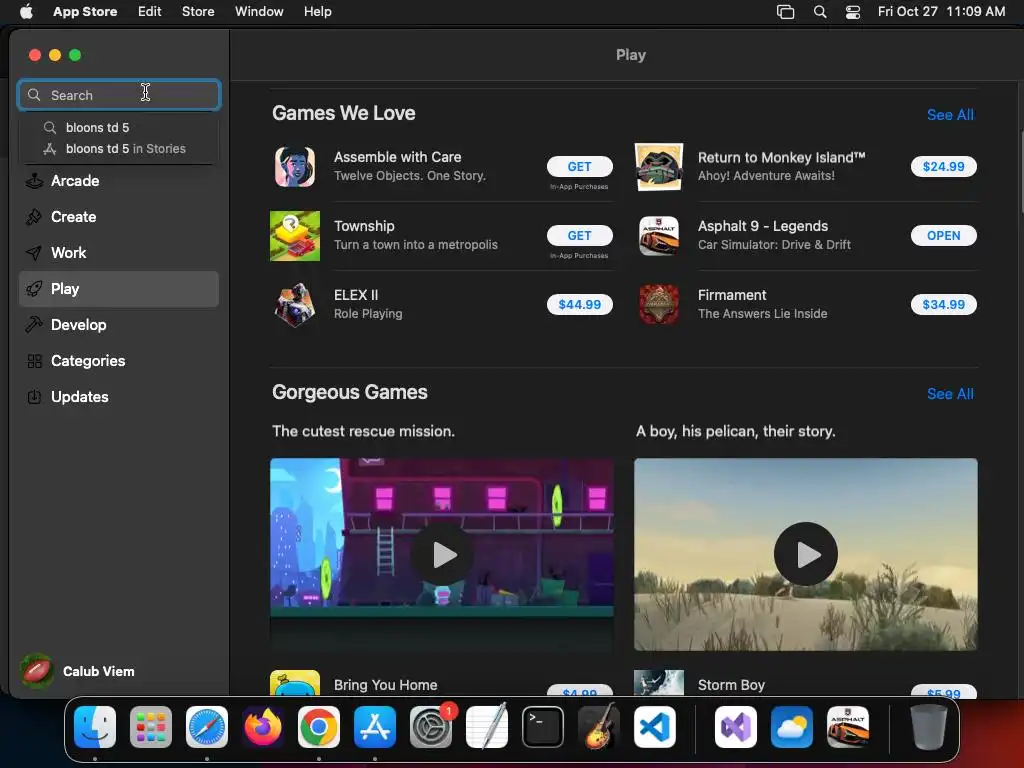
Task: Buy Firmament for $34.99
Action: pyautogui.click(x=943, y=304)
